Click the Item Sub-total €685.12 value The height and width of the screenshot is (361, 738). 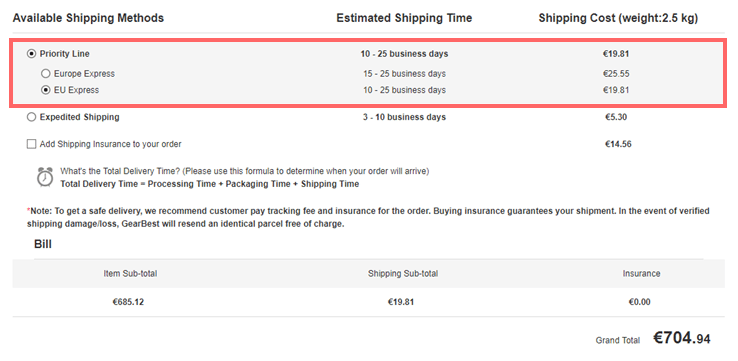tap(128, 302)
